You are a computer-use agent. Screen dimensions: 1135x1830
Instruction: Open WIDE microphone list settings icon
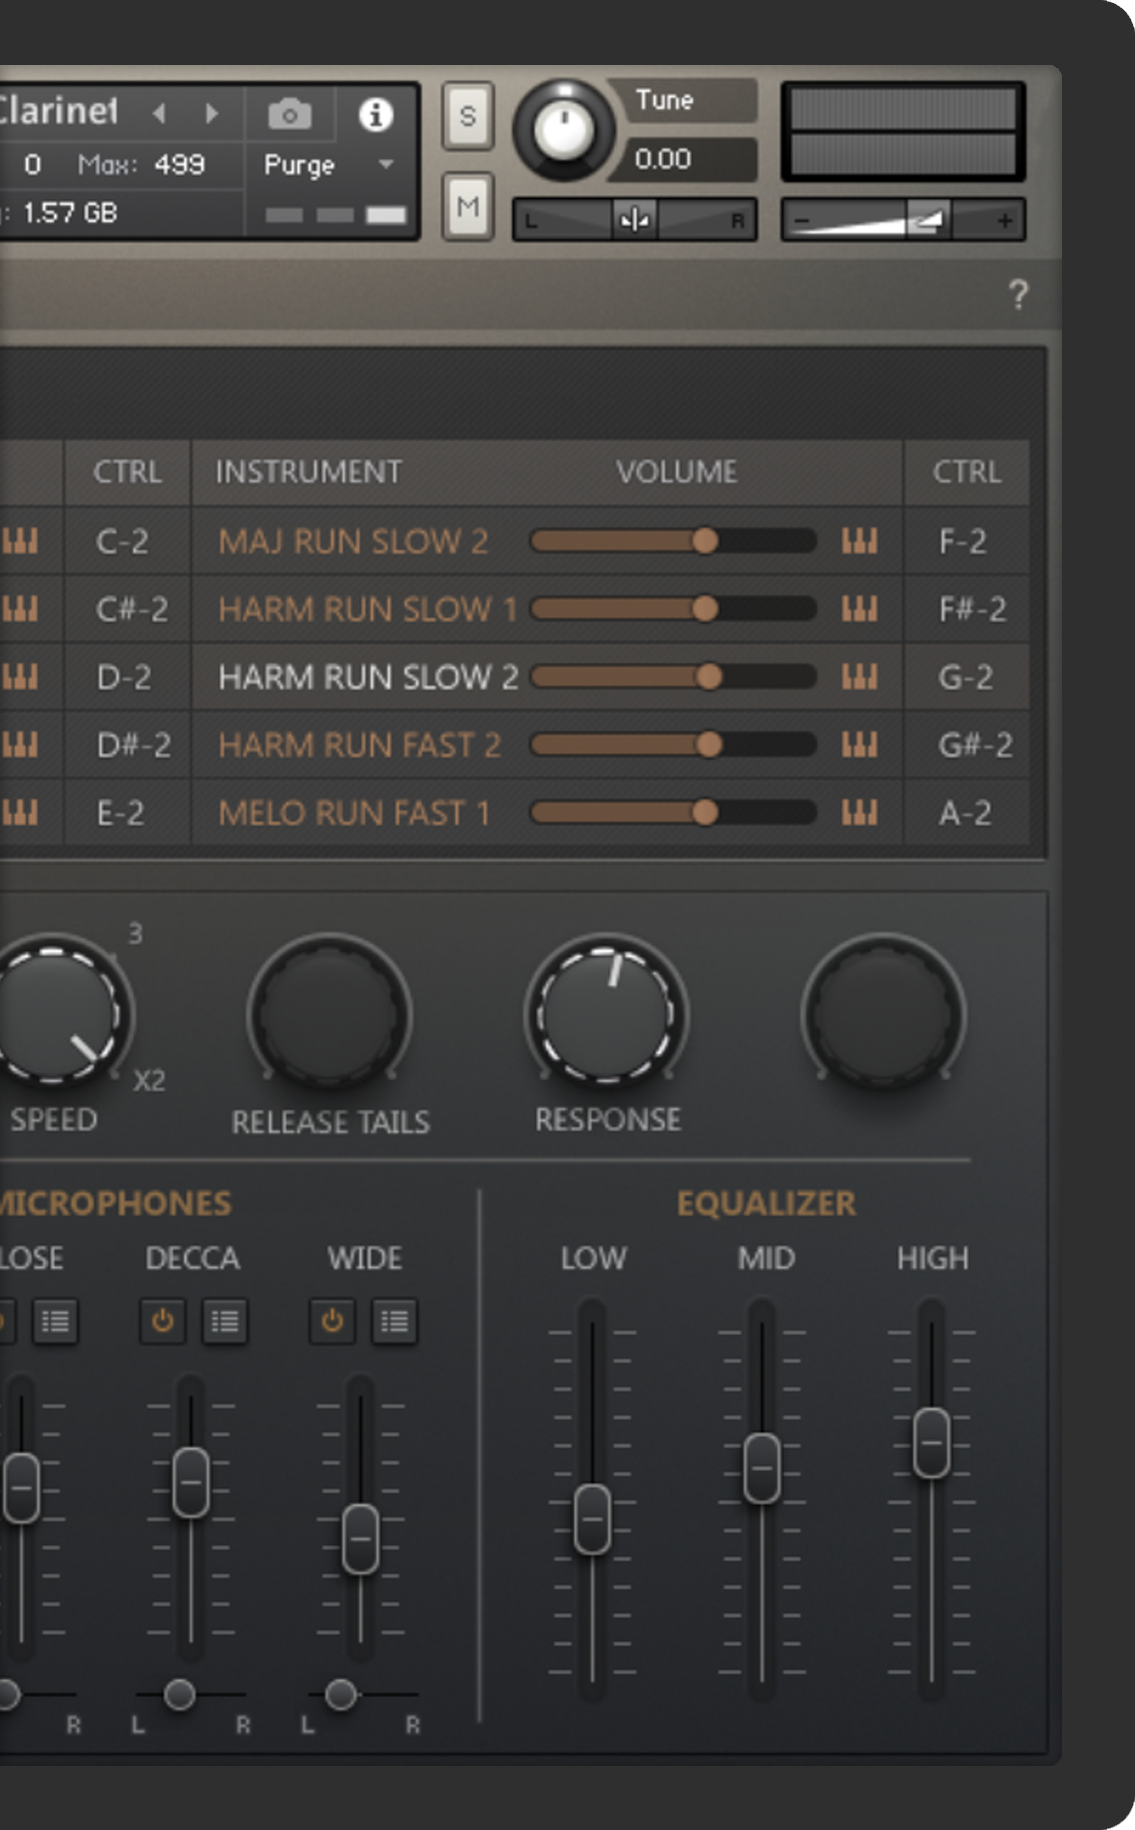click(394, 1322)
